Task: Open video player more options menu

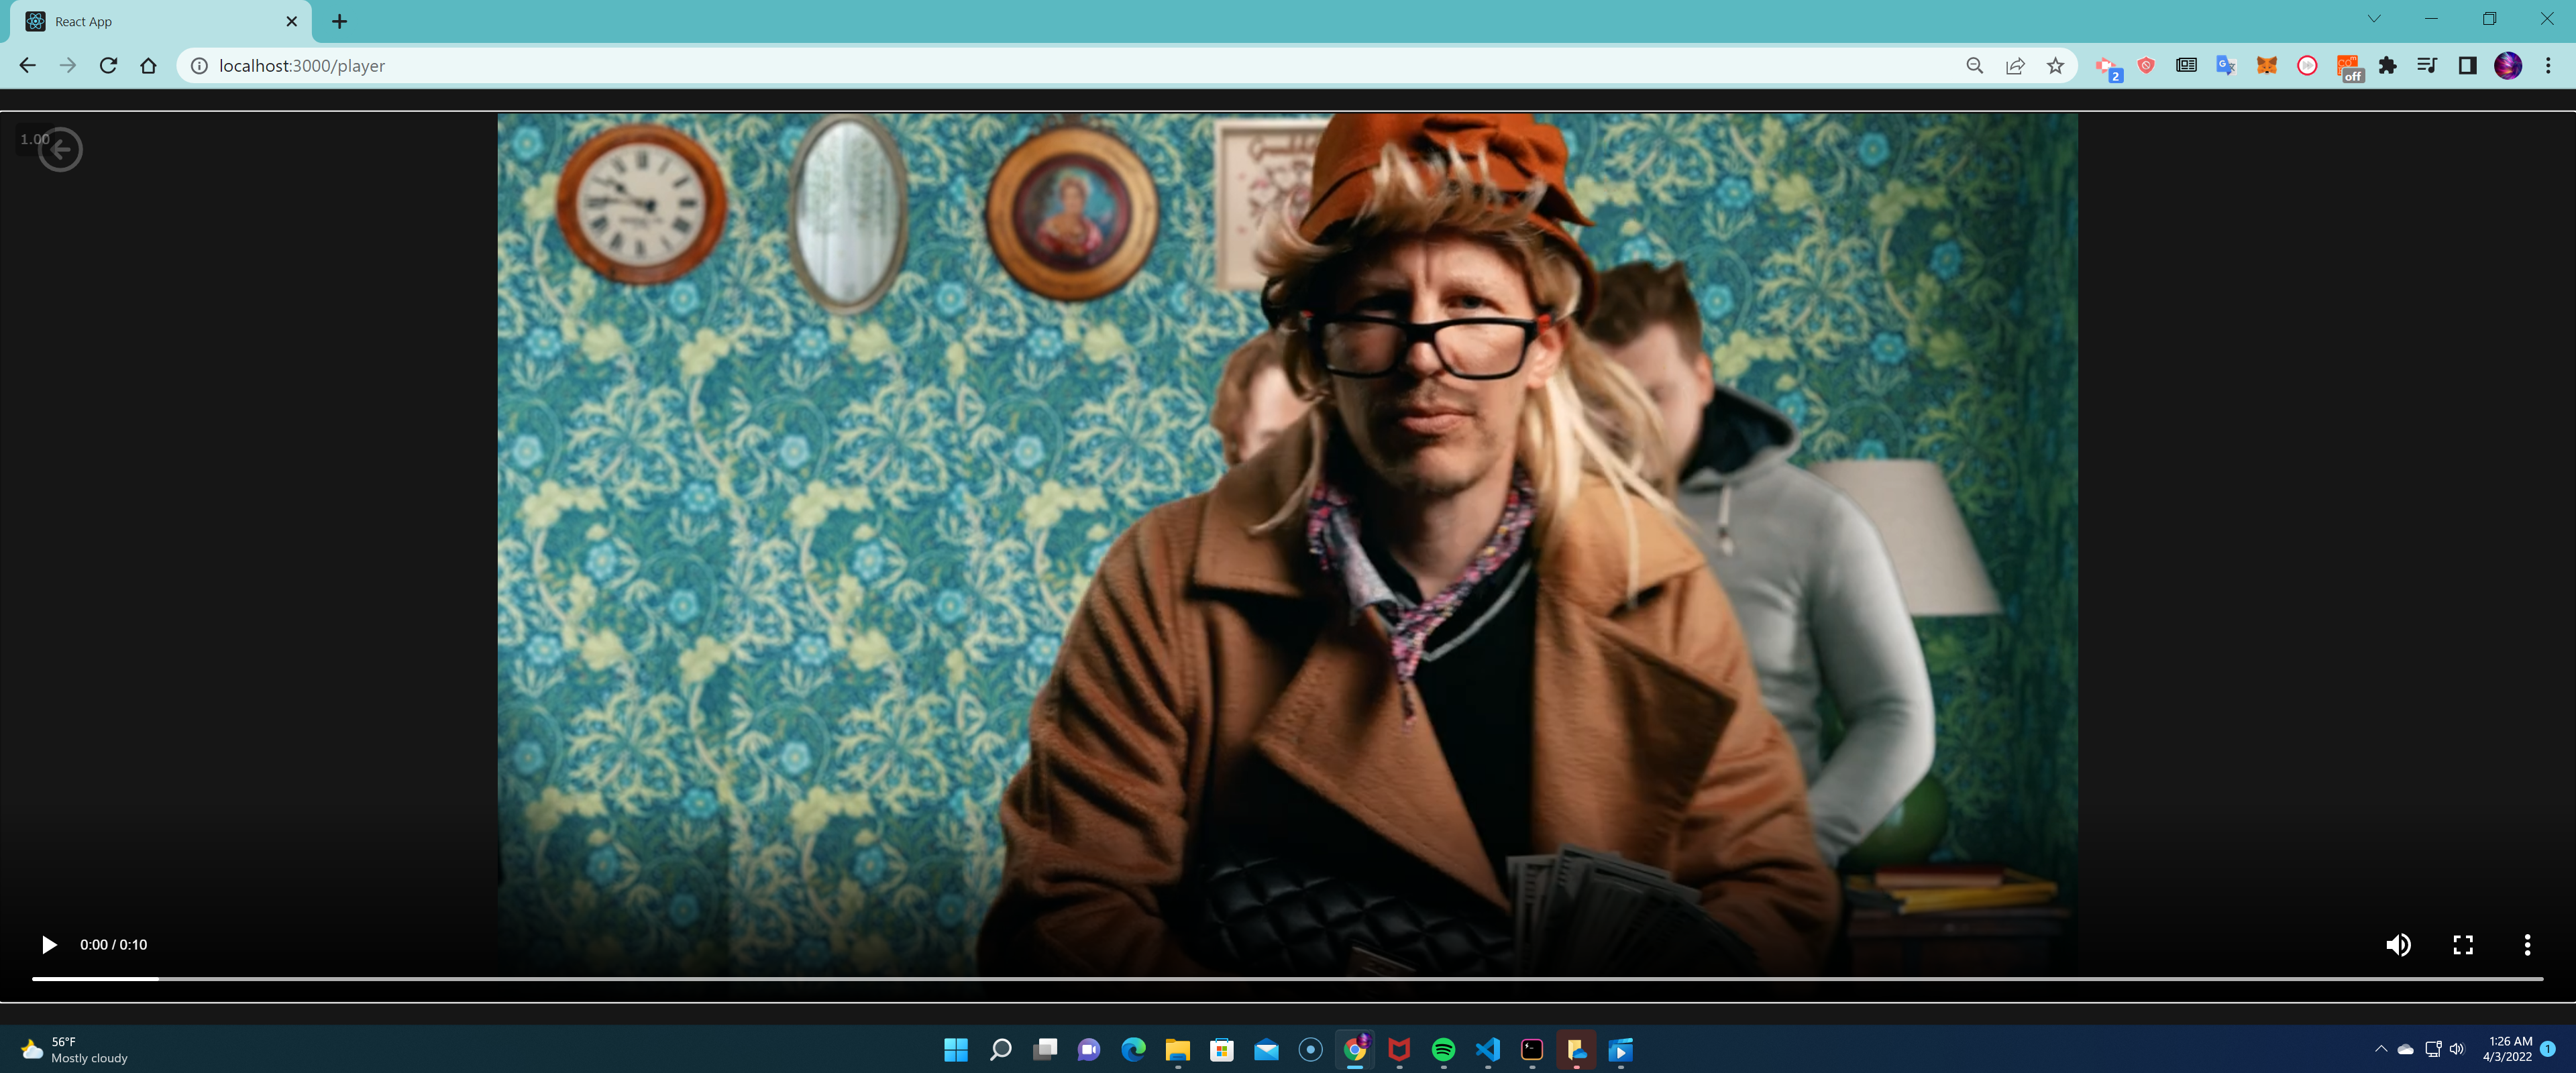Action: coord(2526,944)
